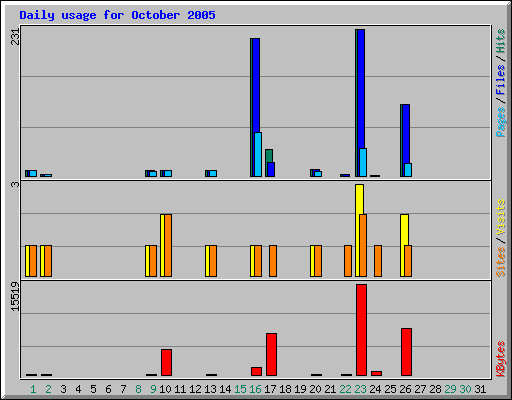Click day label 9 on the axis

coord(153,389)
